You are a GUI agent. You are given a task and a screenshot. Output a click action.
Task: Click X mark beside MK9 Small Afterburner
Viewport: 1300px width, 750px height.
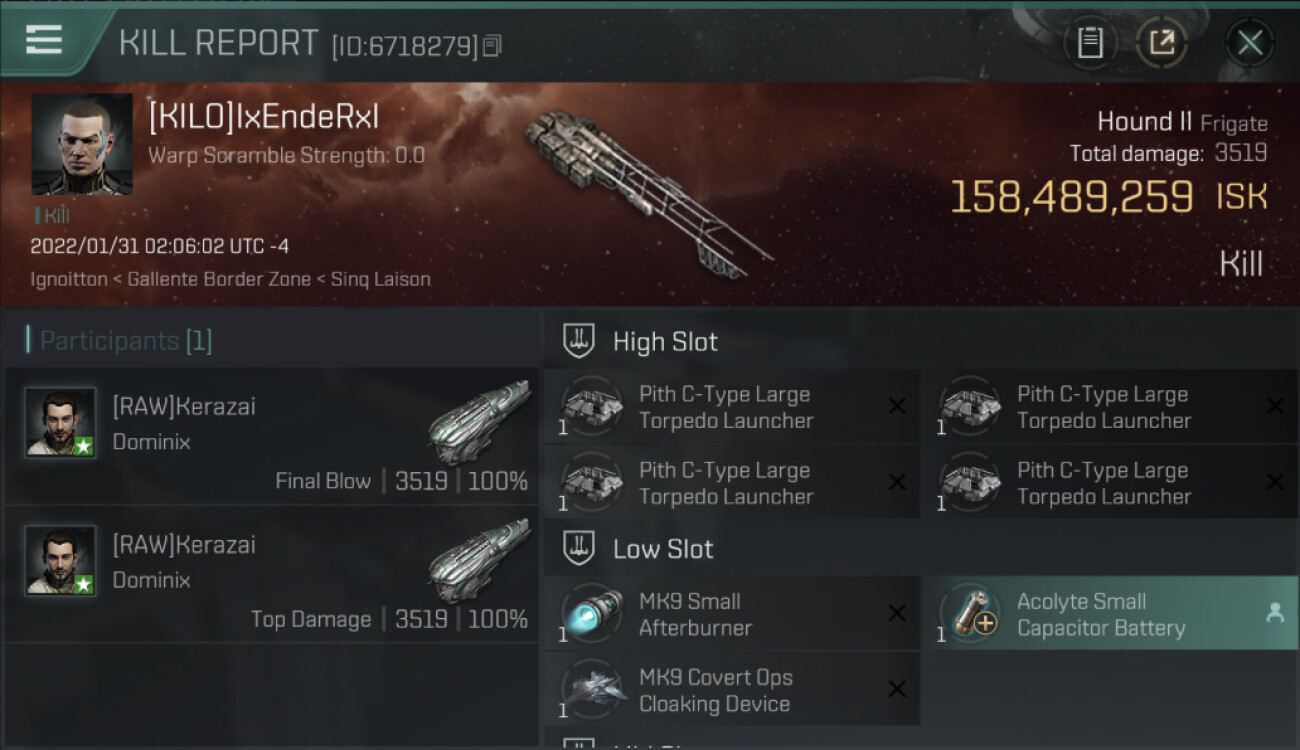(897, 613)
